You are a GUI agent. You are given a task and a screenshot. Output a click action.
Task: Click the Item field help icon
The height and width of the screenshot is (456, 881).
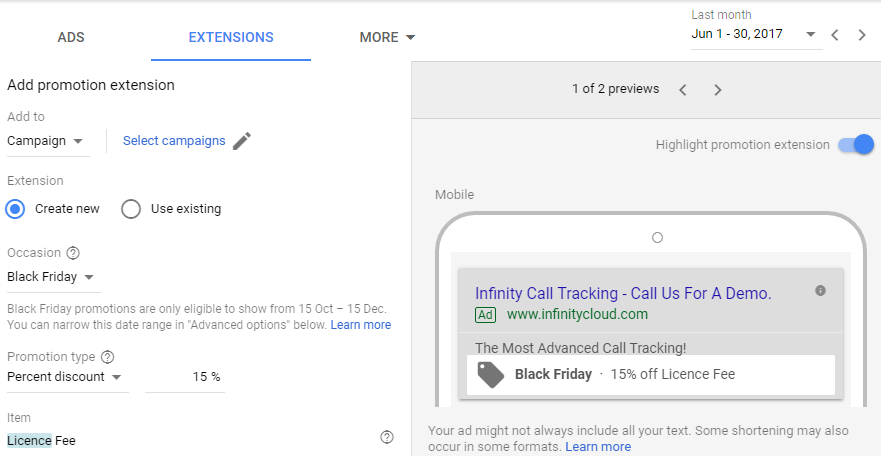point(387,437)
